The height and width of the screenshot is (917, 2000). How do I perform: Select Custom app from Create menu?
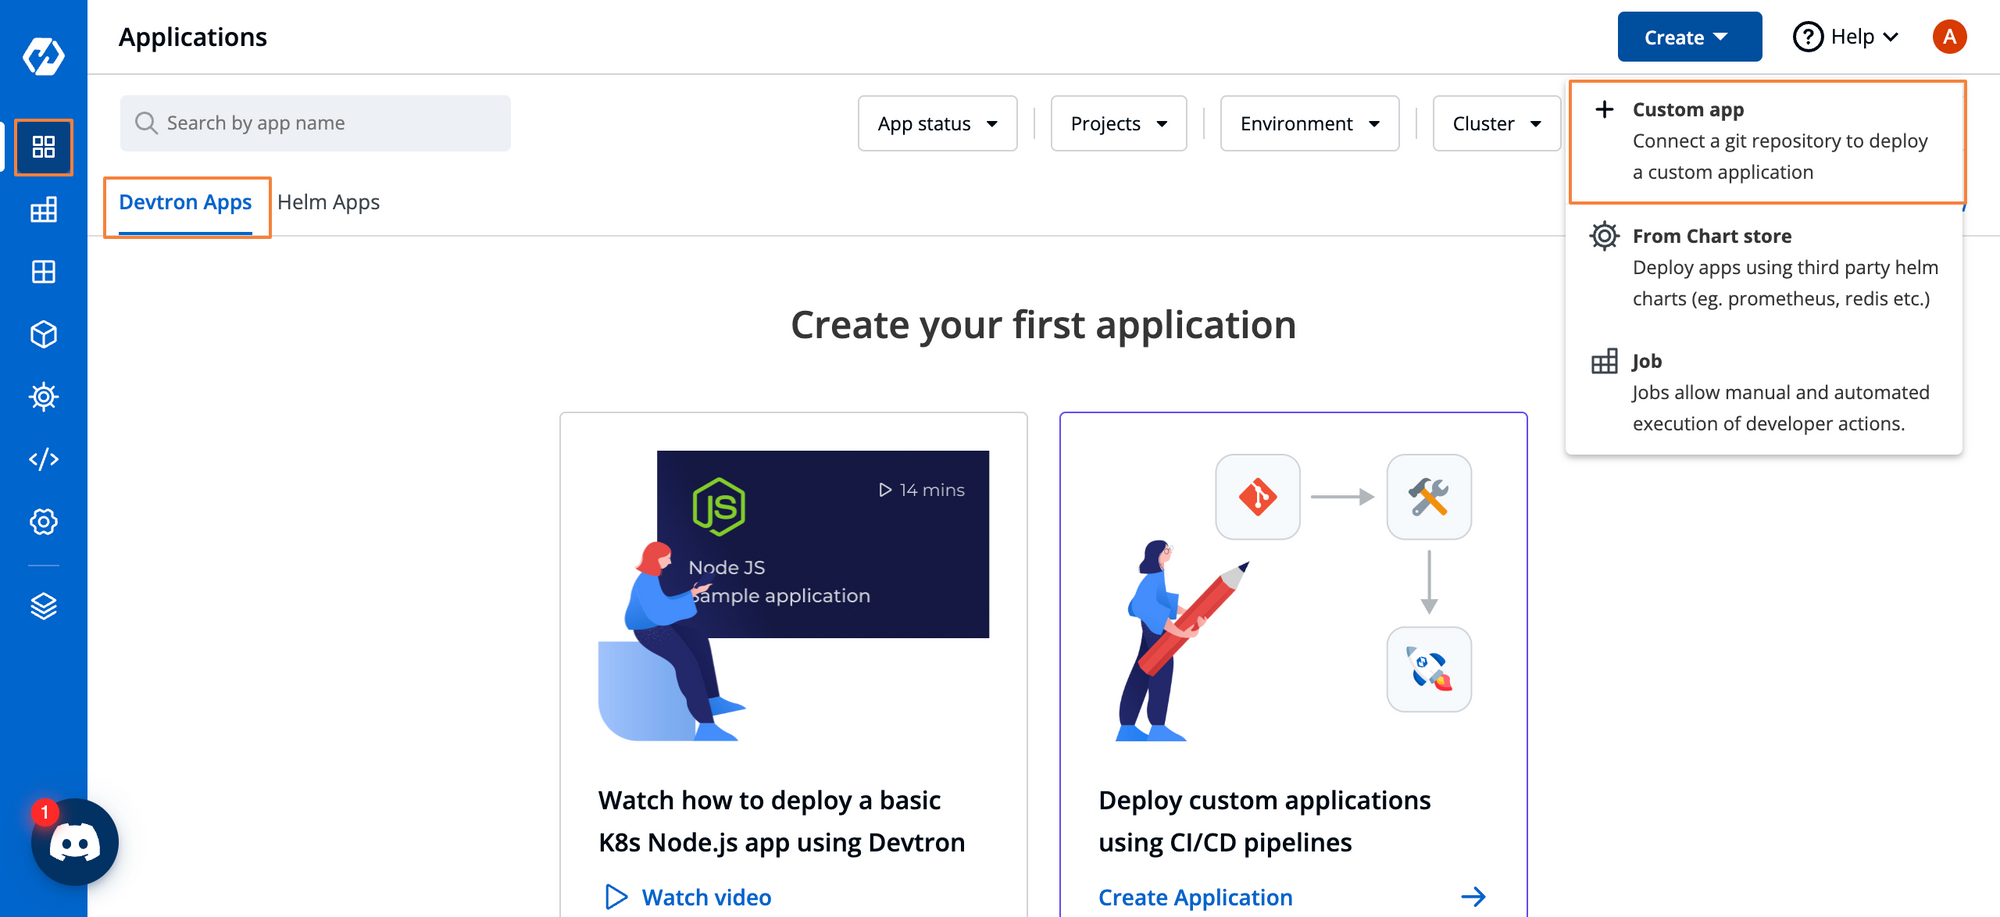tap(1767, 141)
